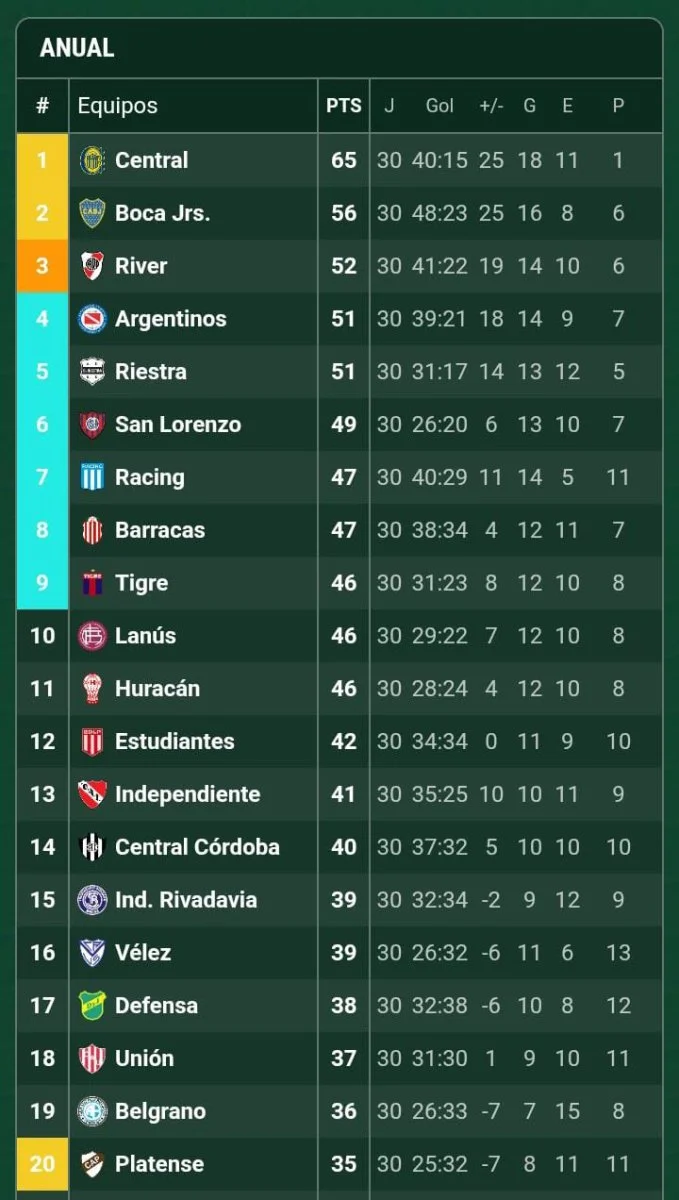Open the Ind. Rivadavia team link
Screen dimensions: 679x1200
pyautogui.click(x=186, y=900)
